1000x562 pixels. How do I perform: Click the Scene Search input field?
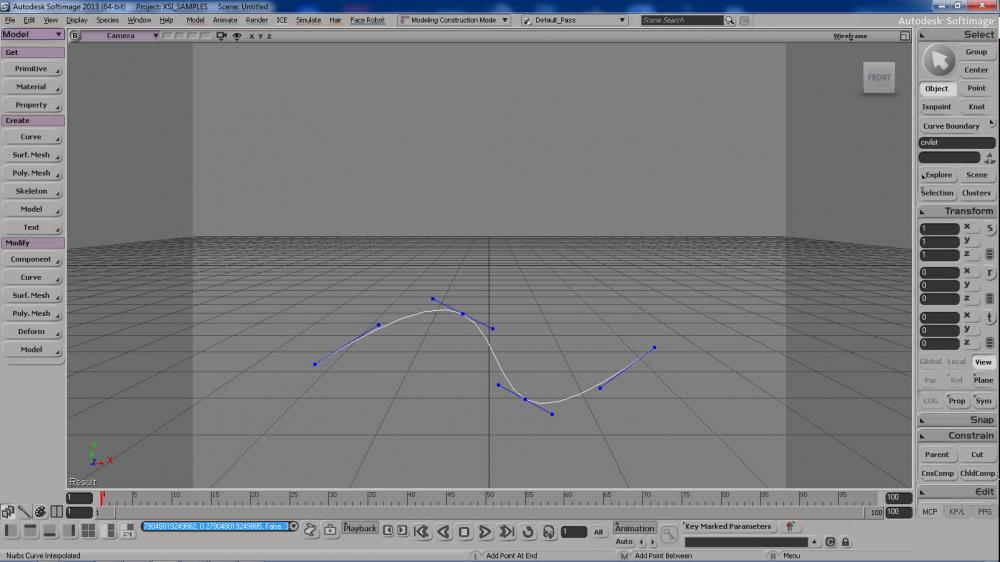point(682,20)
